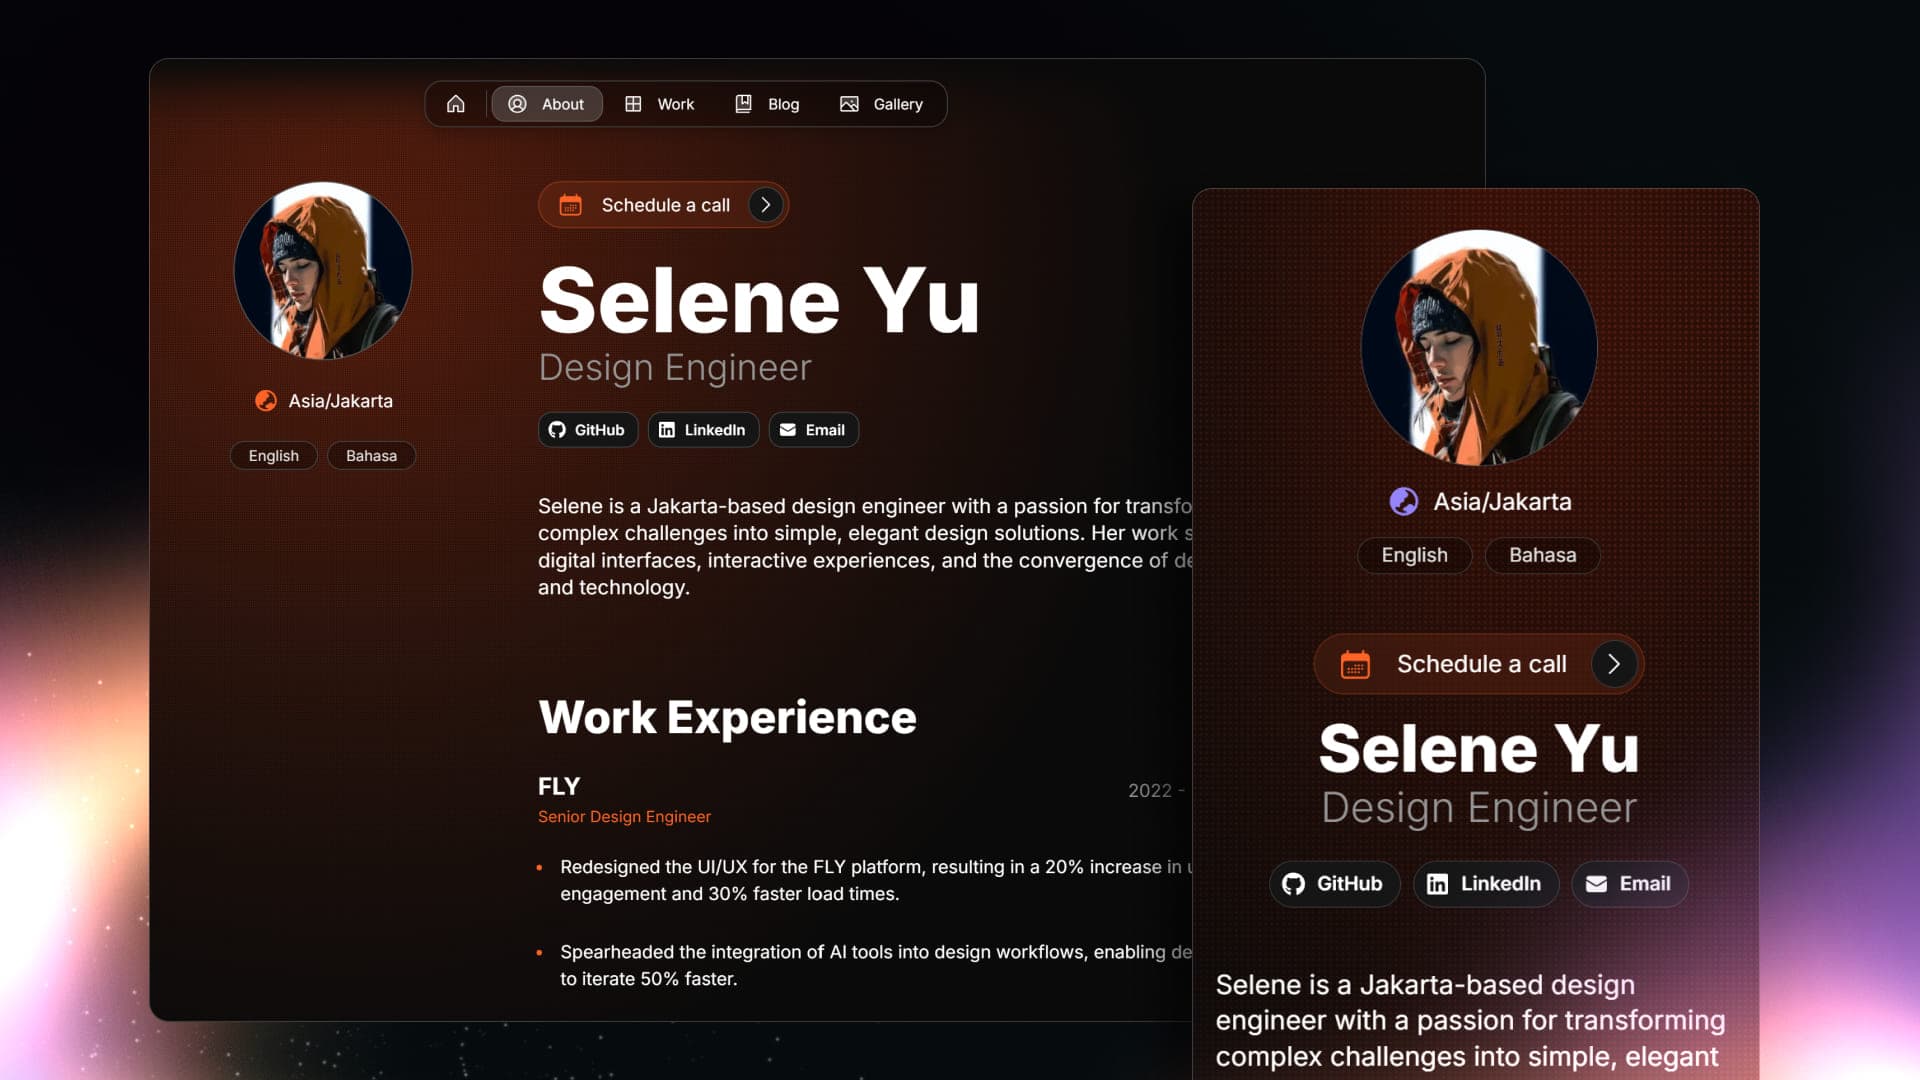Click the calendar icon in desktop Schedule a call
1920x1080 pixels.
pos(570,205)
